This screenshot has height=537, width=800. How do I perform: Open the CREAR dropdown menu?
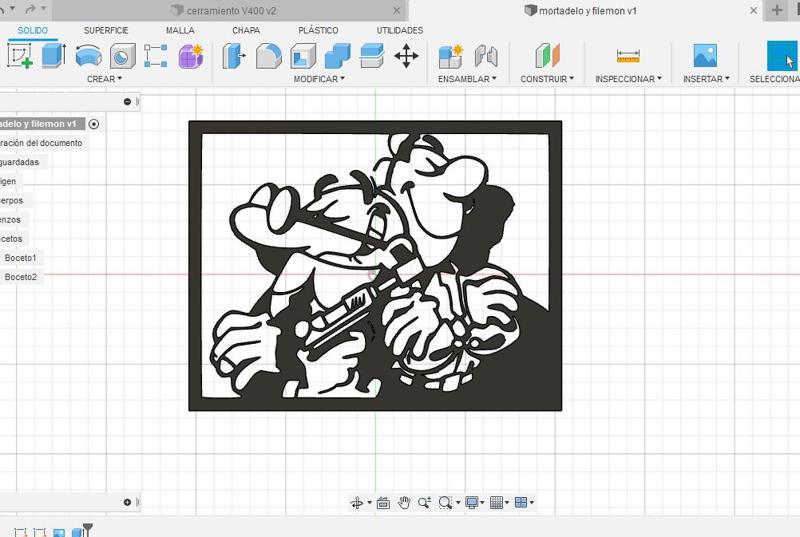[104, 79]
